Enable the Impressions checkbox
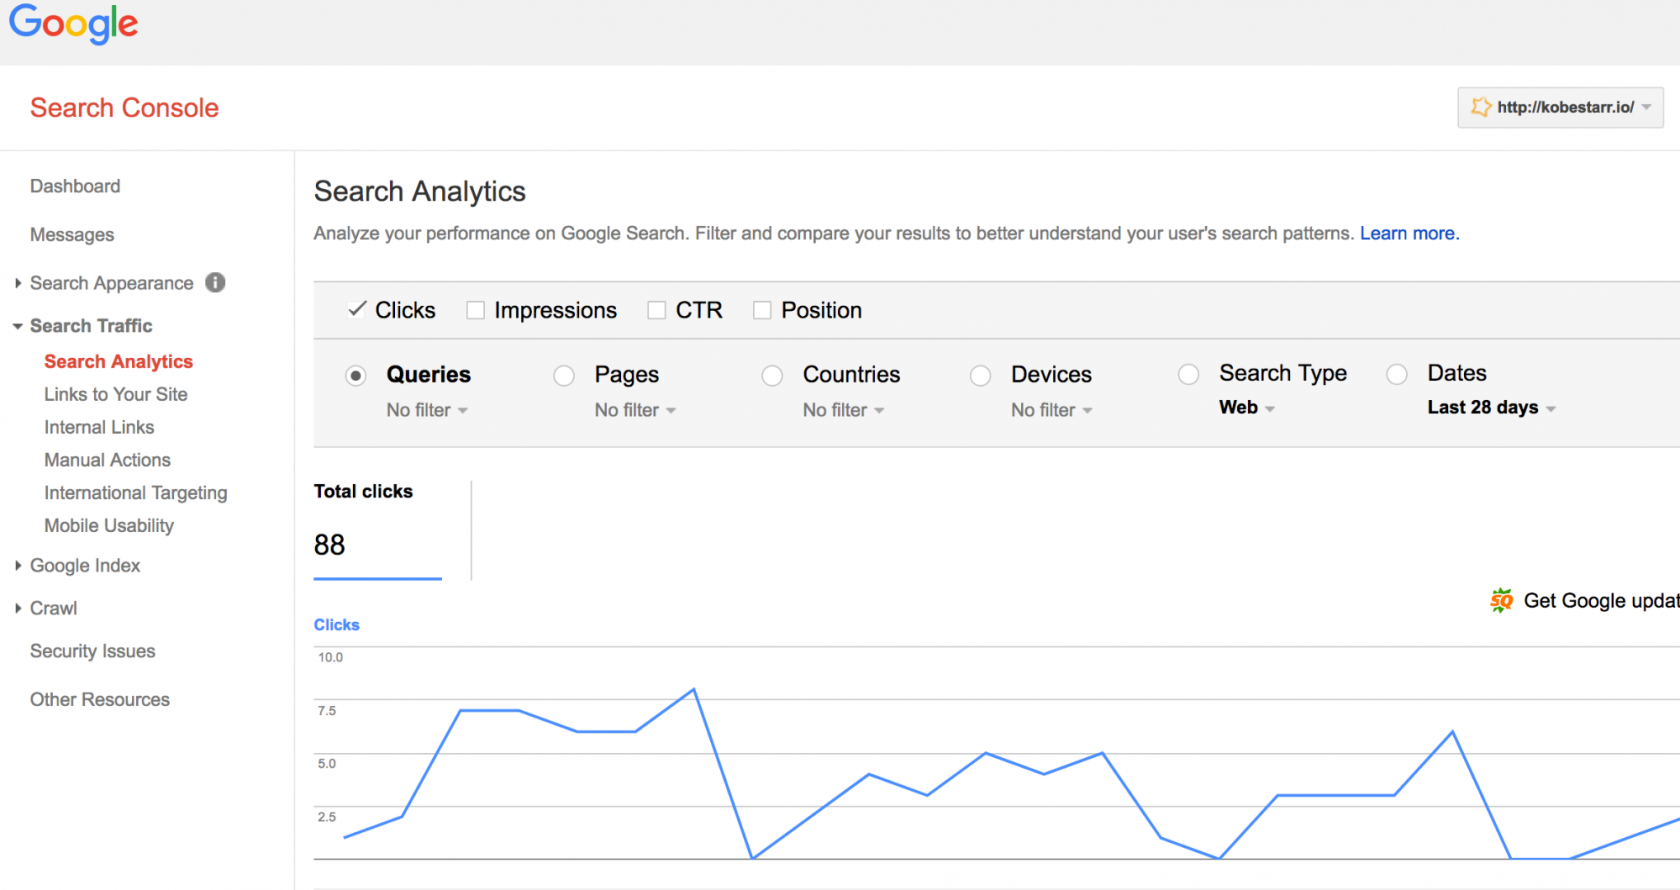 click(x=476, y=310)
